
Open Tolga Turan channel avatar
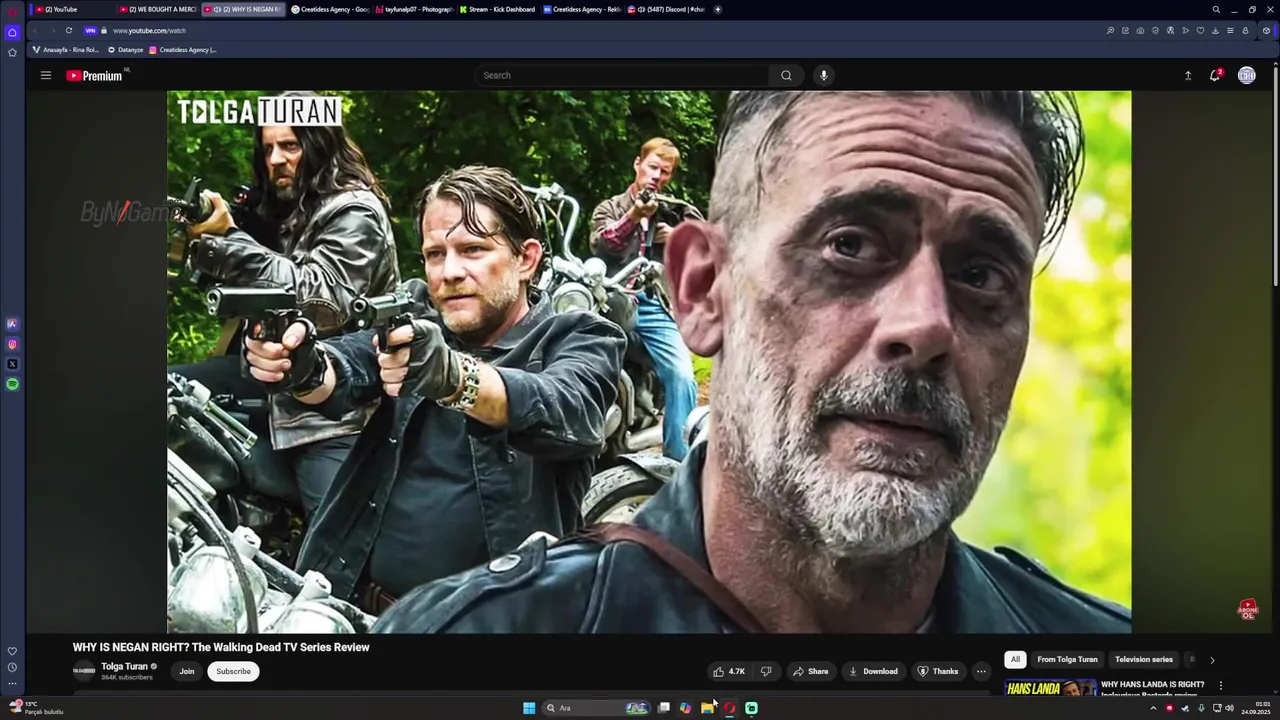[84, 671]
